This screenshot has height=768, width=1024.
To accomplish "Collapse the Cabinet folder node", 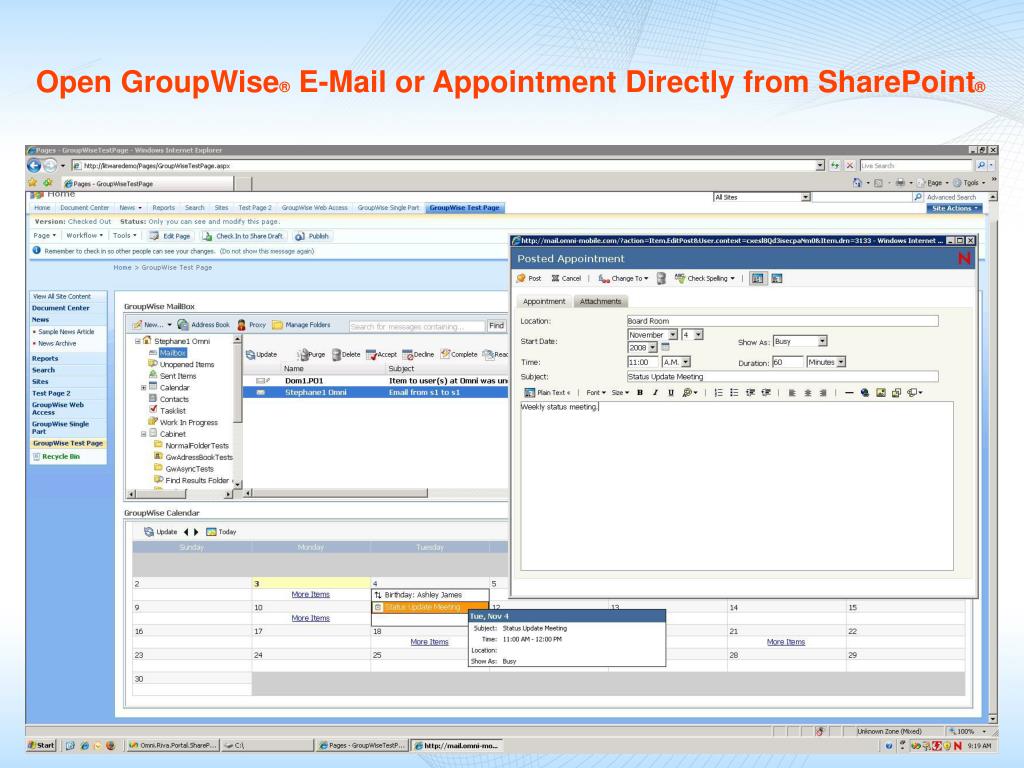I will (144, 434).
